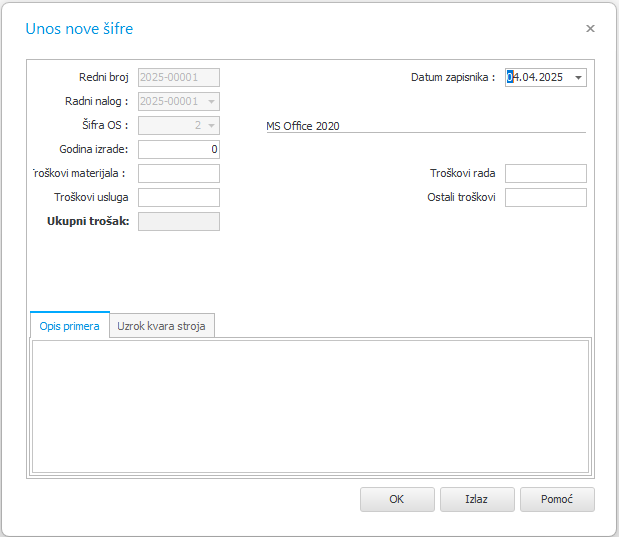The image size is (619, 537).
Task: Click the Redni broj field 2025-00001
Action: tap(179, 77)
